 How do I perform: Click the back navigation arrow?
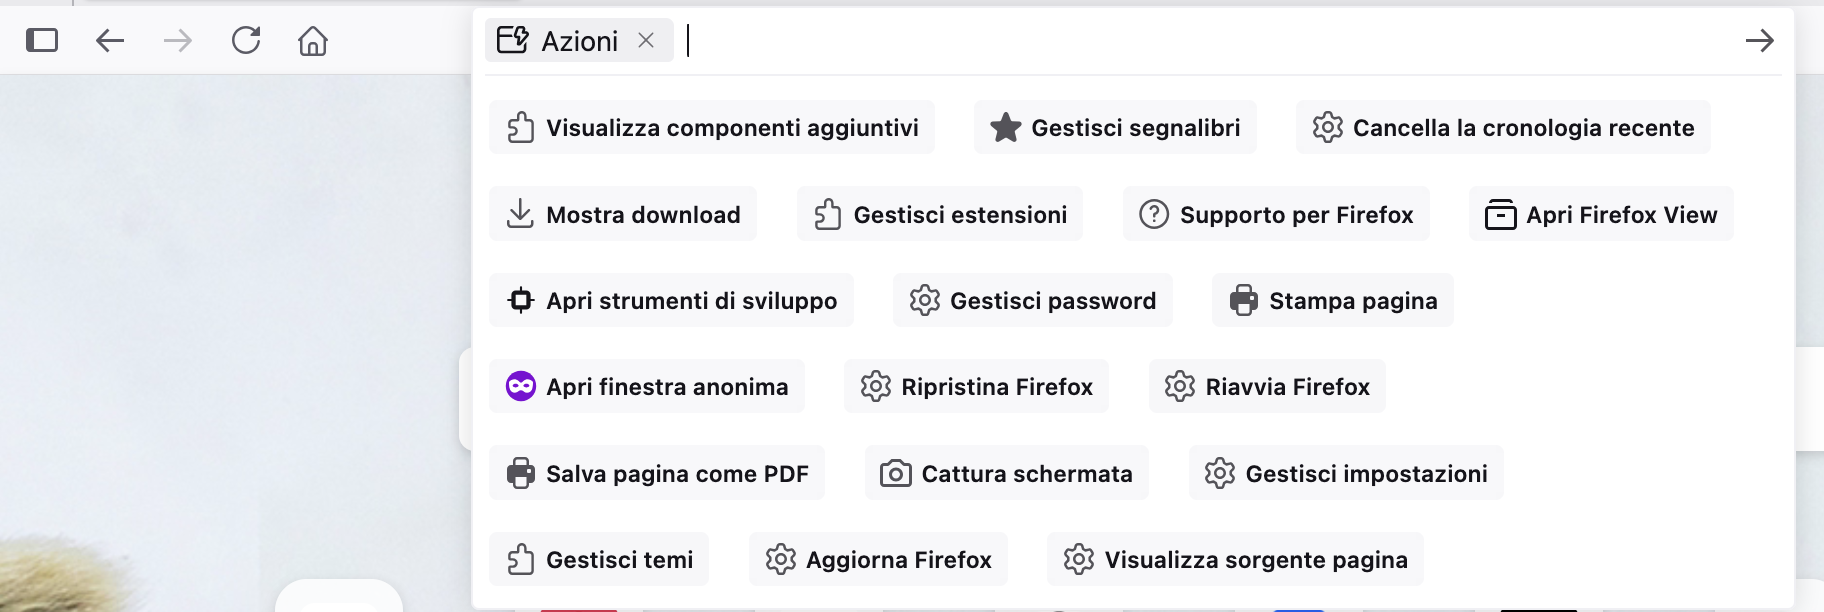click(x=110, y=41)
